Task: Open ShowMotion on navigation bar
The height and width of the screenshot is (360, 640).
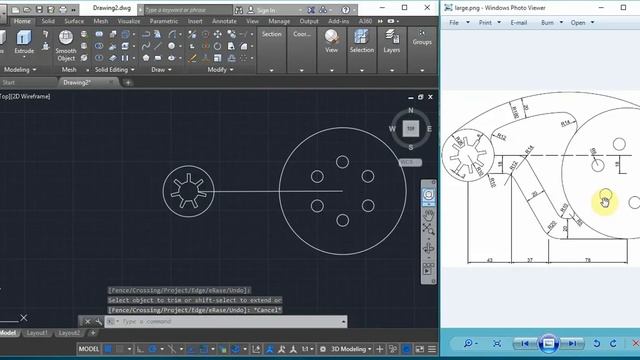Action: click(429, 269)
